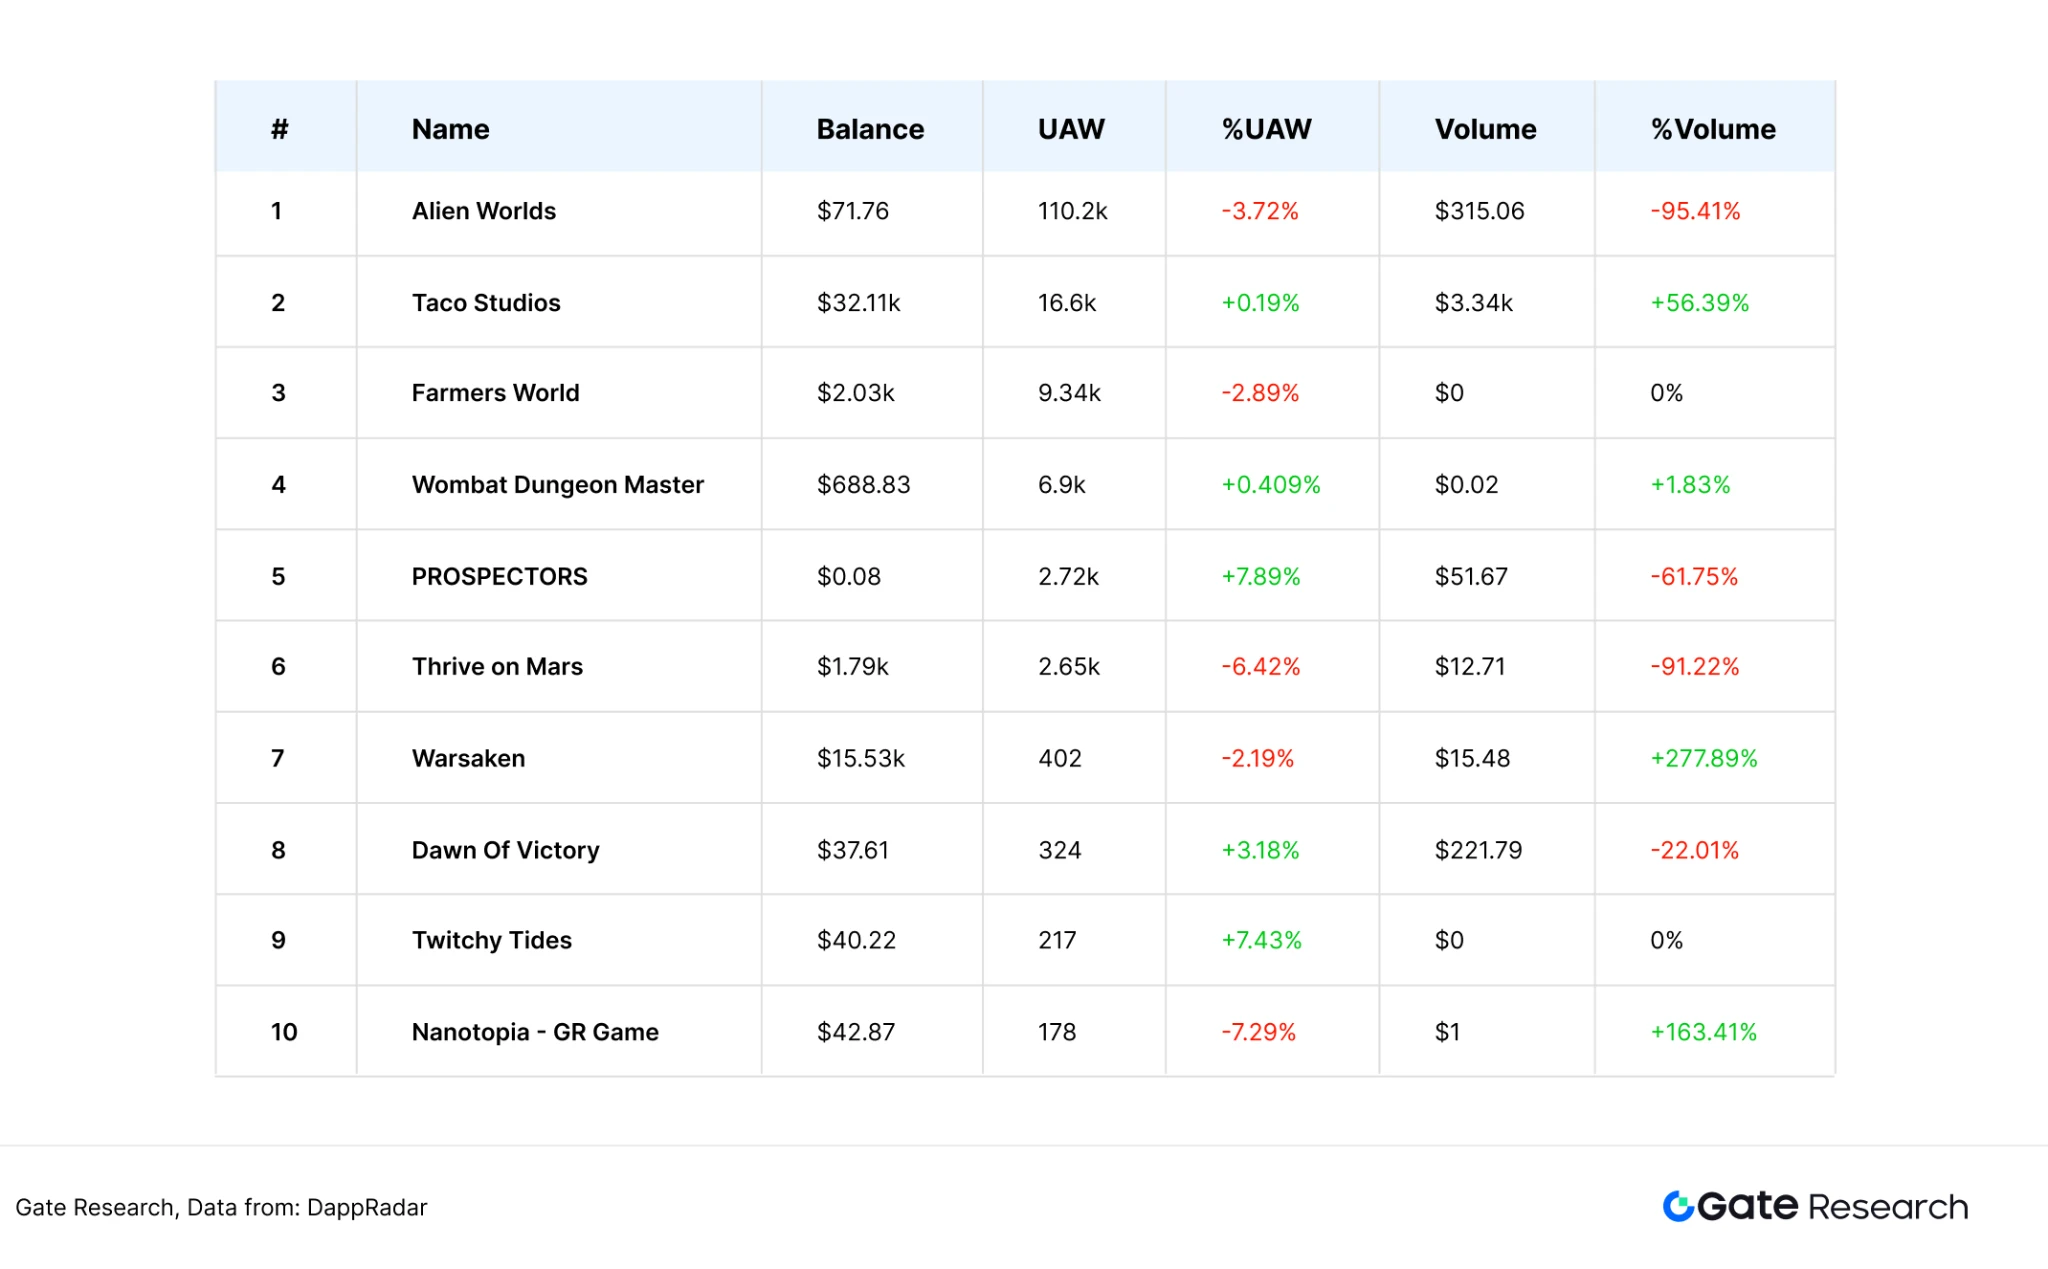
Task: Click the %Volume column header
Action: coord(1712,129)
